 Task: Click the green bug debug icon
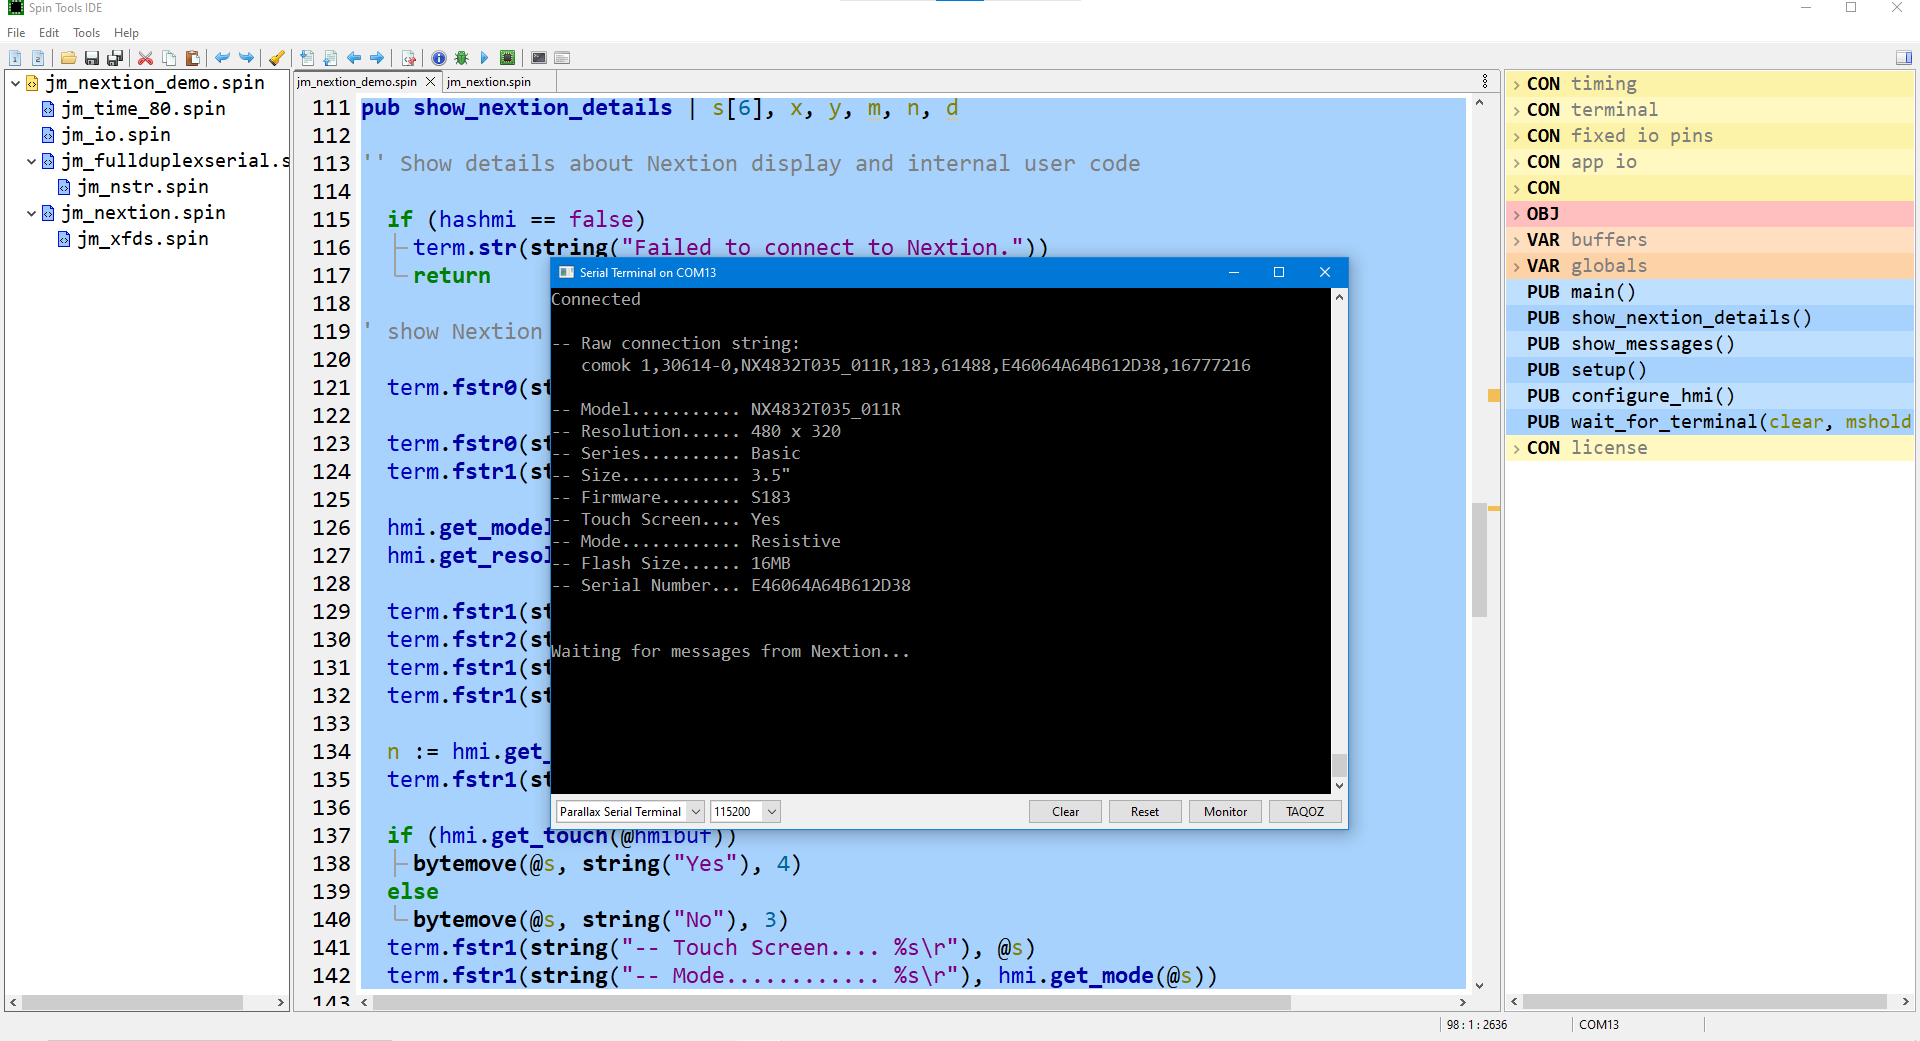(461, 58)
